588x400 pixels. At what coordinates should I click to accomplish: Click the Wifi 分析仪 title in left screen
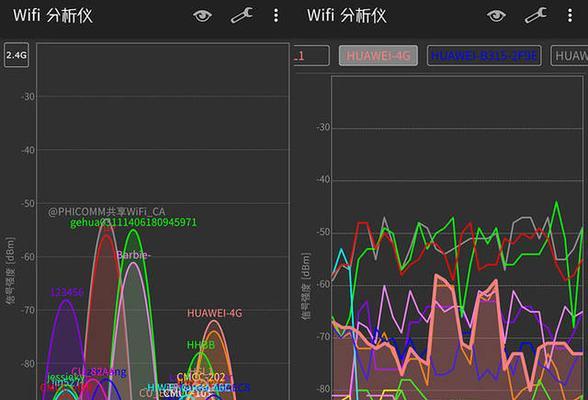(x=53, y=16)
